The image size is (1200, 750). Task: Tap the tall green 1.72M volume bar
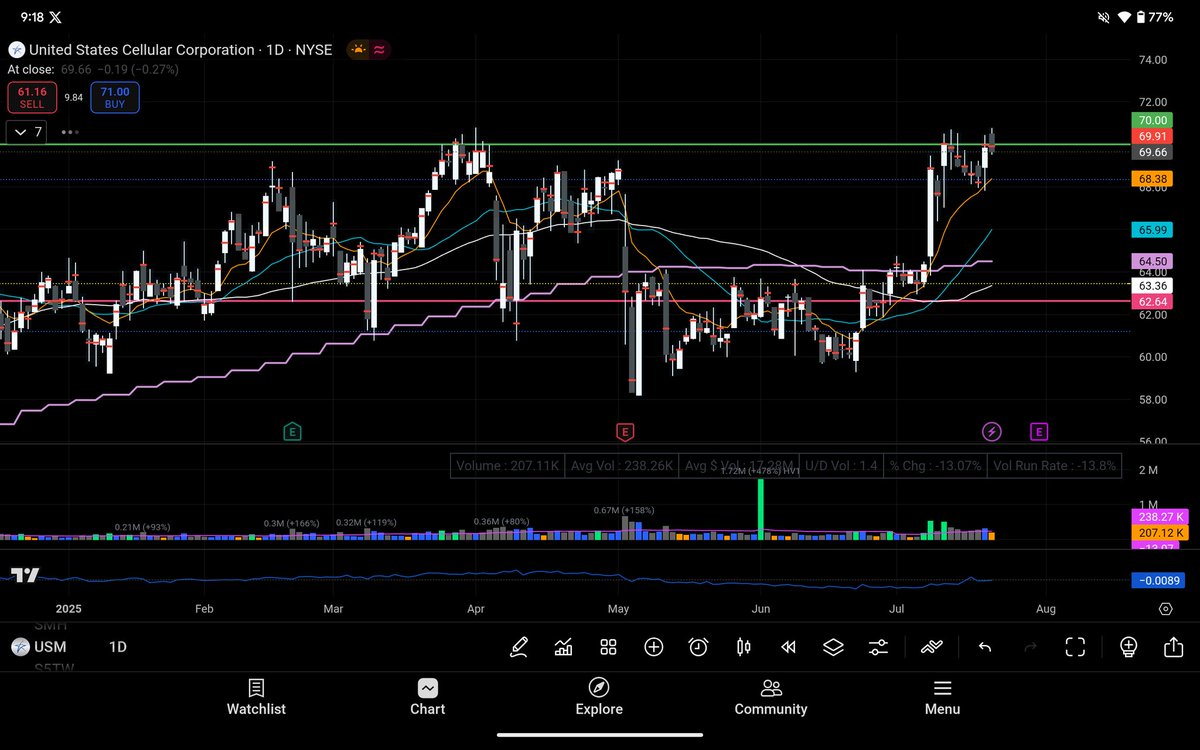(x=761, y=509)
